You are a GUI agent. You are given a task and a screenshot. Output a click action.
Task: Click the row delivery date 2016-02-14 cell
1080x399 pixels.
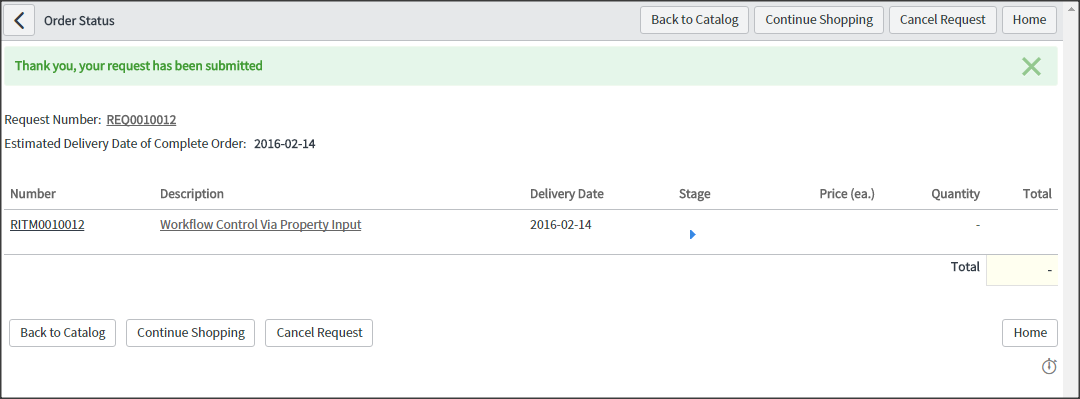pyautogui.click(x=561, y=225)
